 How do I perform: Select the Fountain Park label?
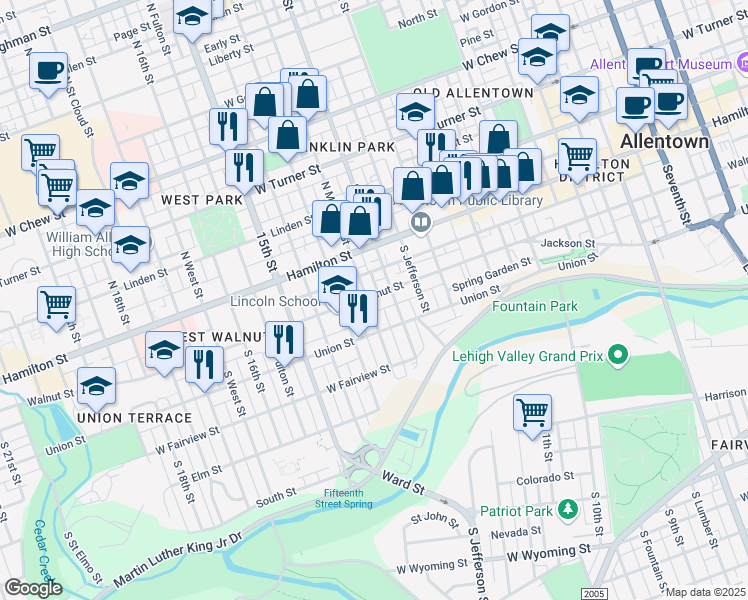(535, 306)
